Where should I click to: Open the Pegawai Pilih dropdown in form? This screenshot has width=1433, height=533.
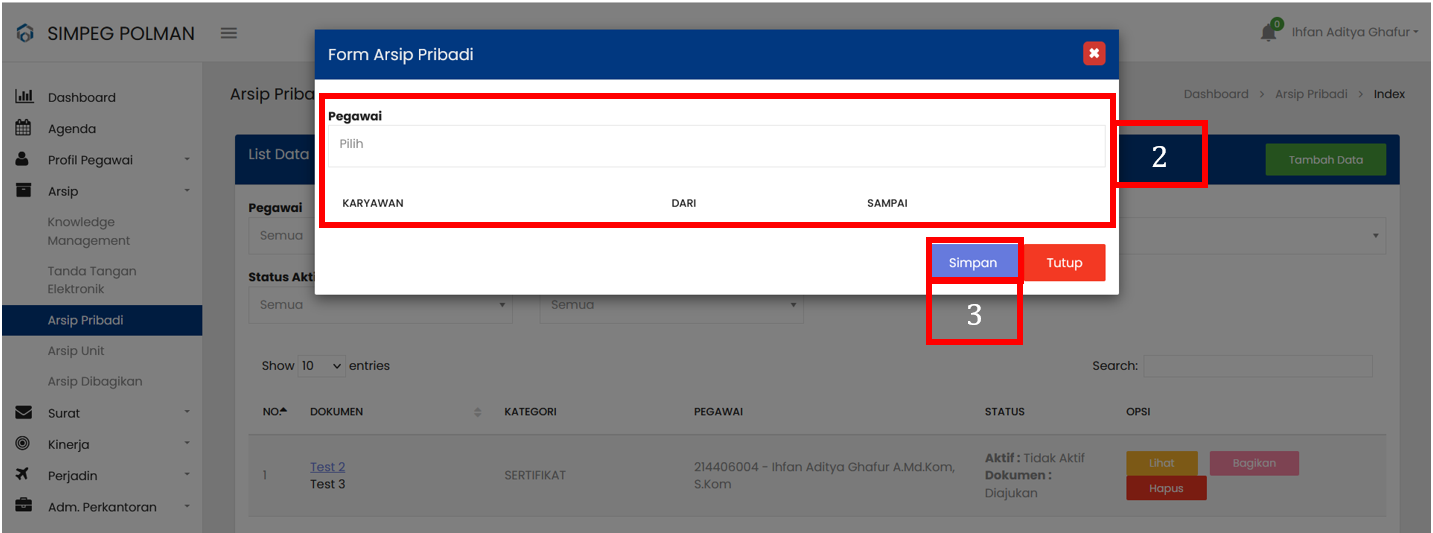tap(715, 145)
